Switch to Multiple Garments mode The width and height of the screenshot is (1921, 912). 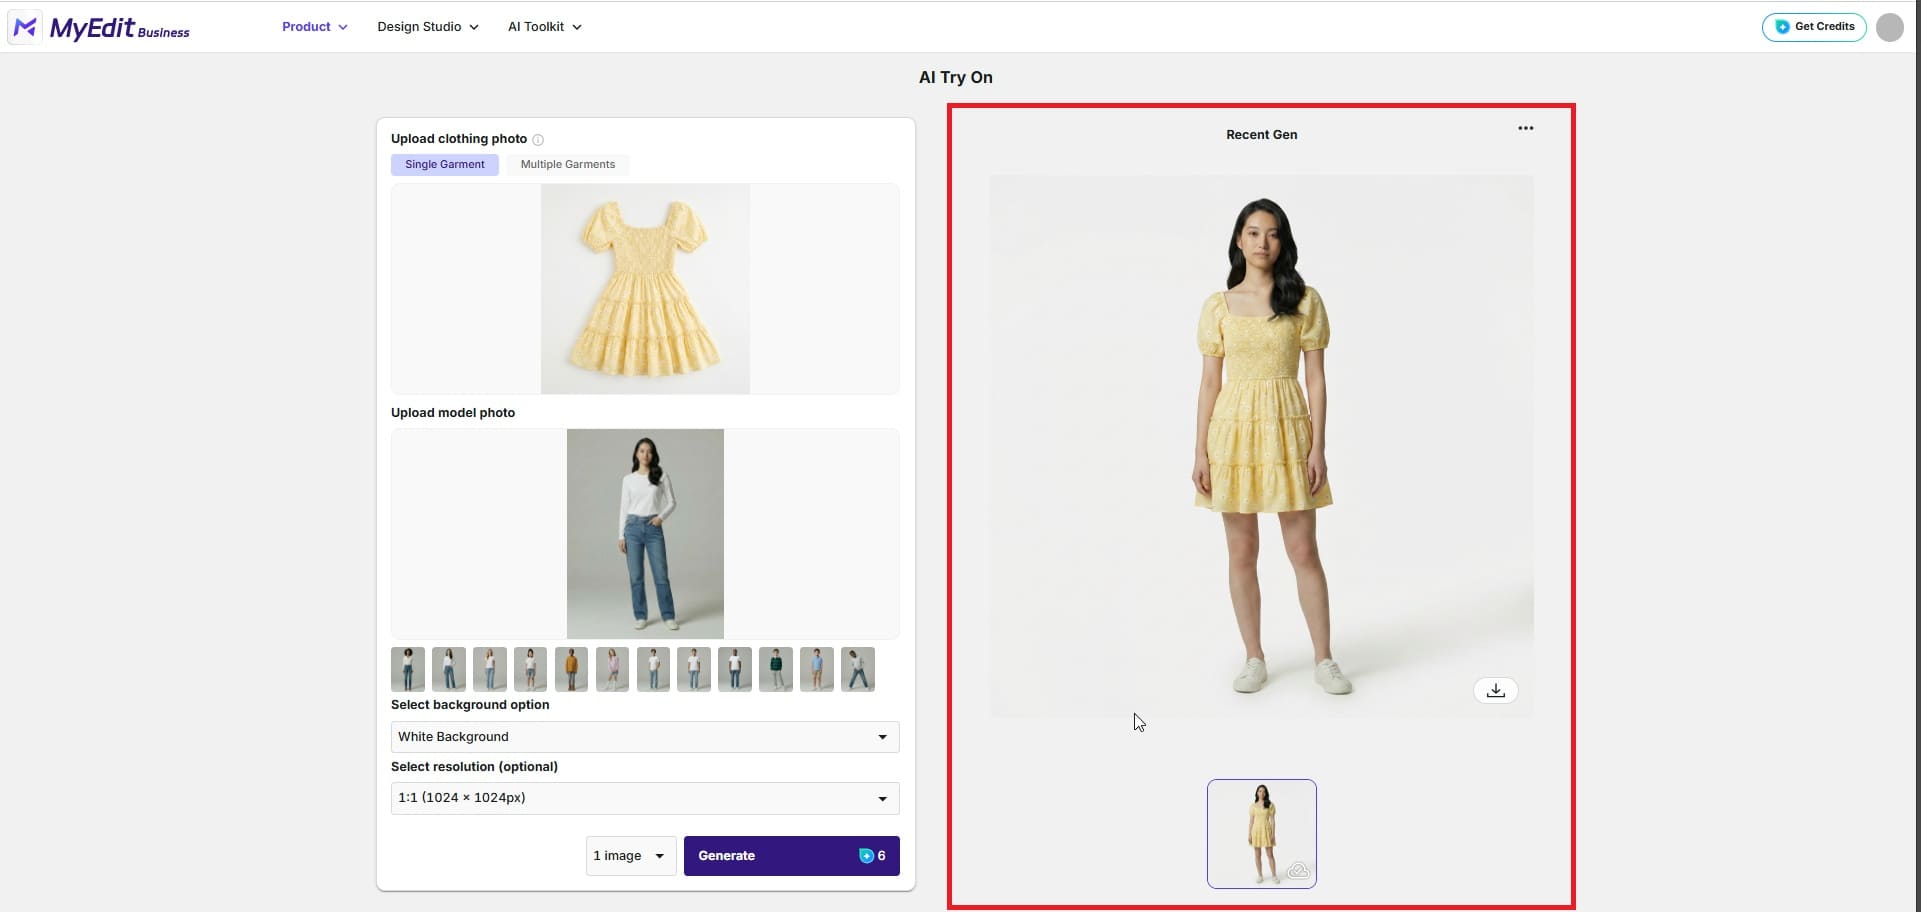567,164
